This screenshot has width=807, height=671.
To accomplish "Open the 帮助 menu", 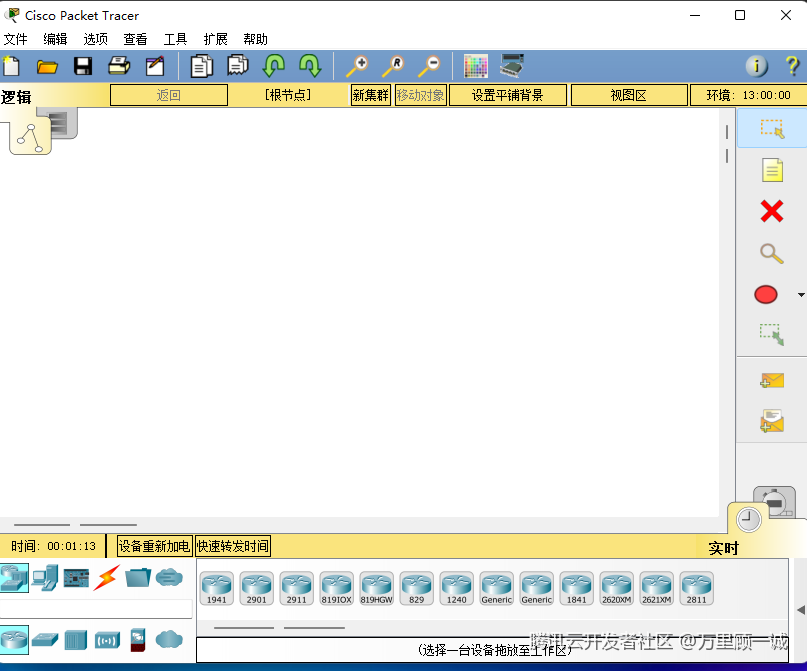I will click(x=255, y=39).
